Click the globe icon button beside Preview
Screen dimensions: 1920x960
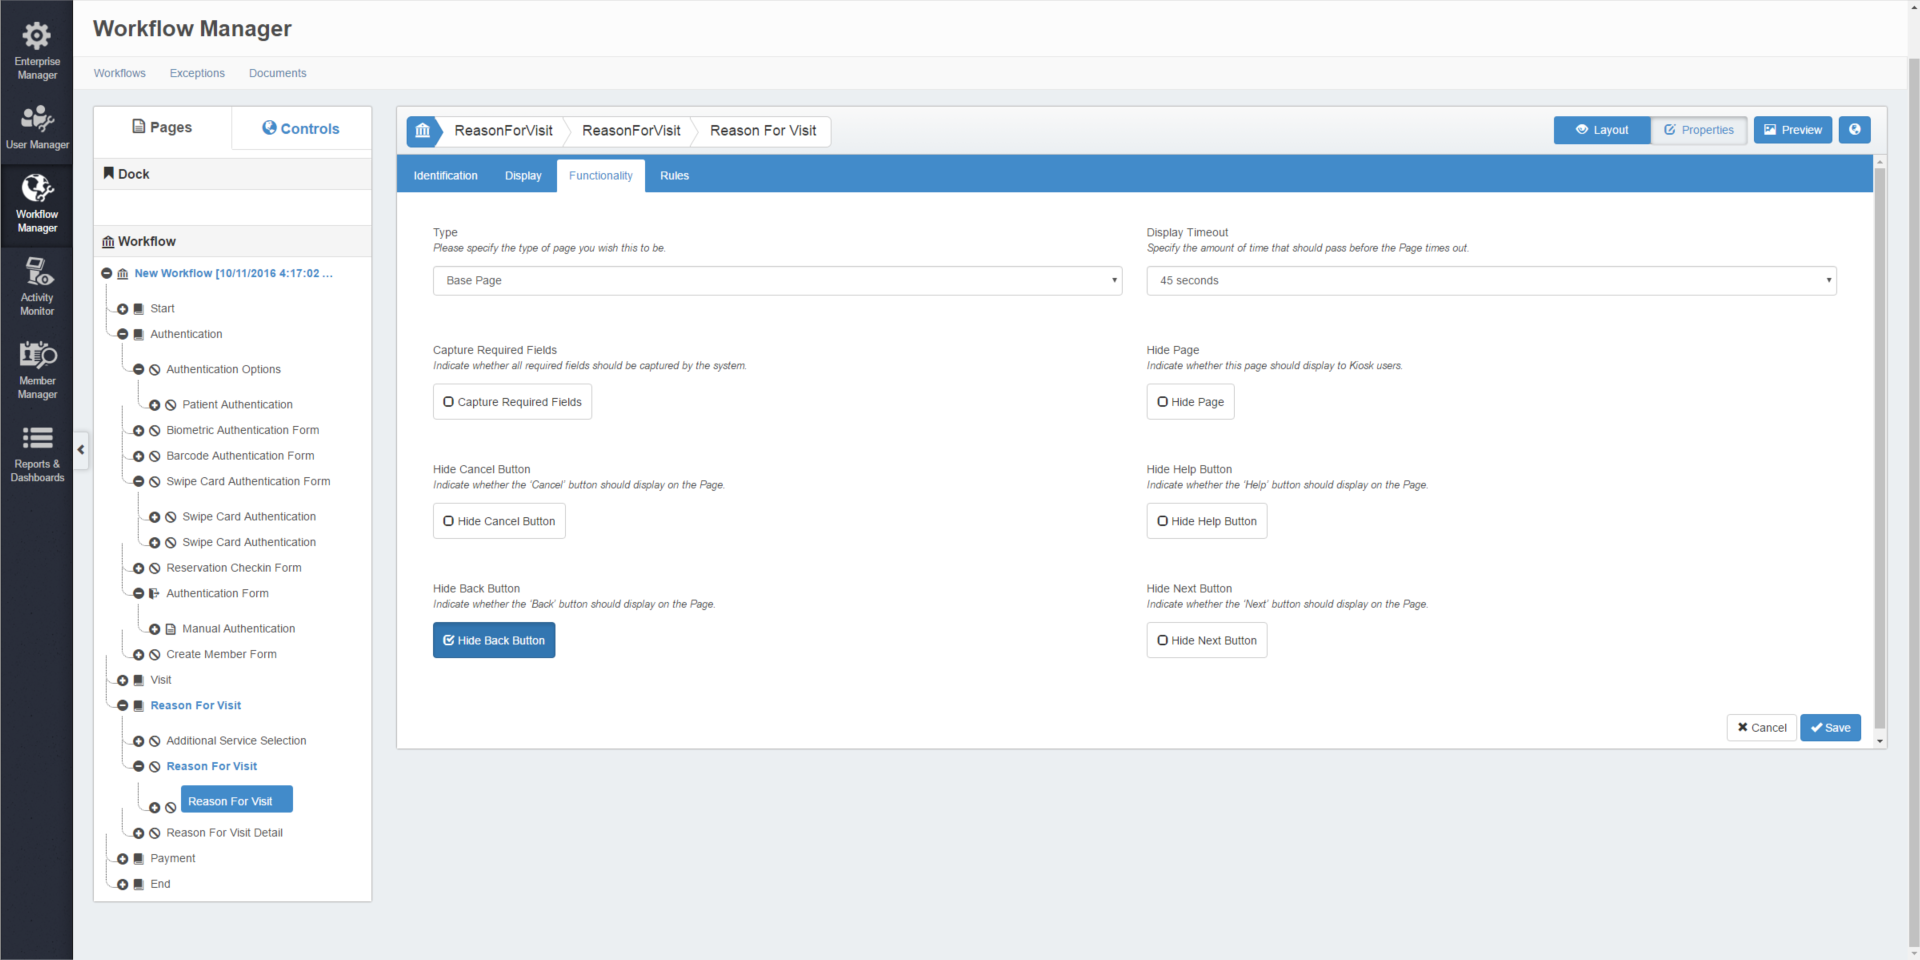pyautogui.click(x=1854, y=130)
